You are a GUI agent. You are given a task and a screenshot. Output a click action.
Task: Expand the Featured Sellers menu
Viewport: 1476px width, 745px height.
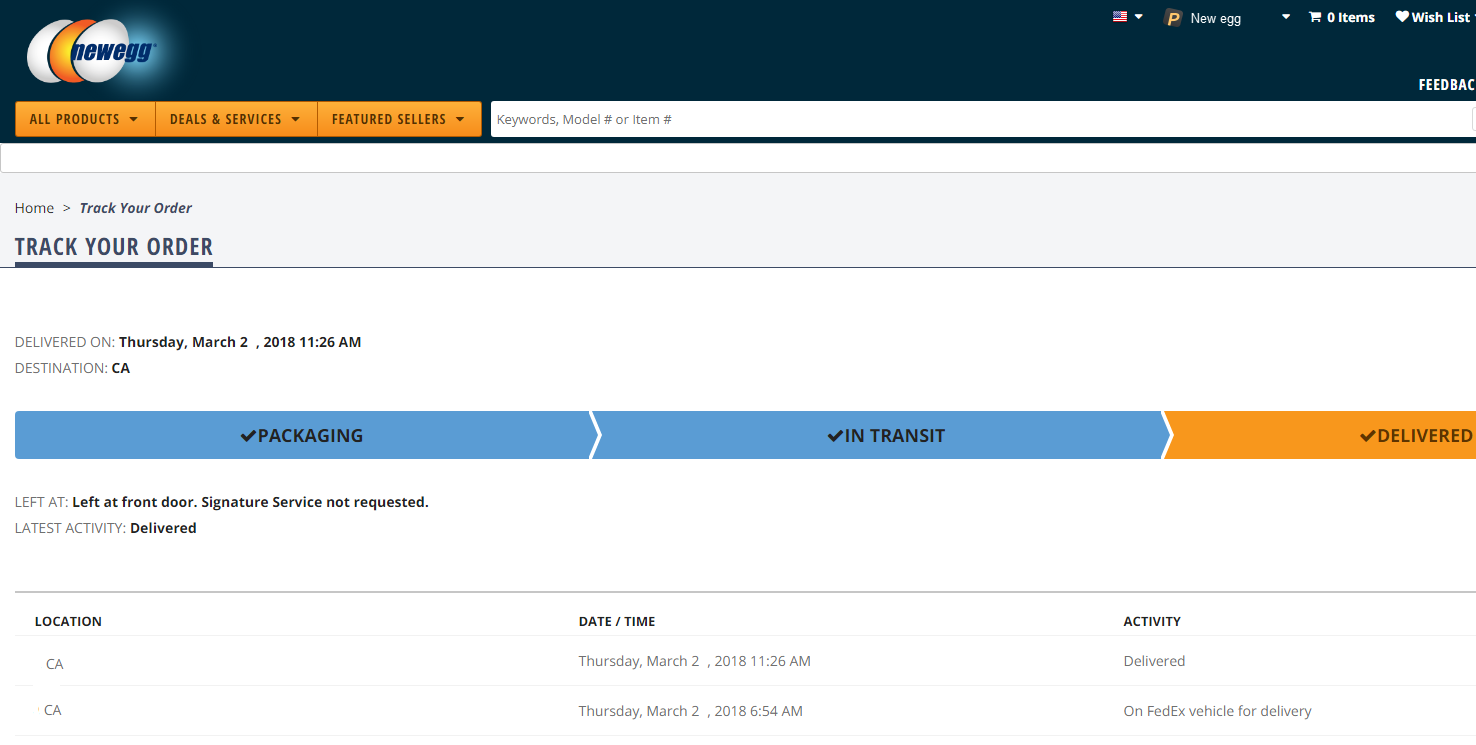pyautogui.click(x=399, y=119)
